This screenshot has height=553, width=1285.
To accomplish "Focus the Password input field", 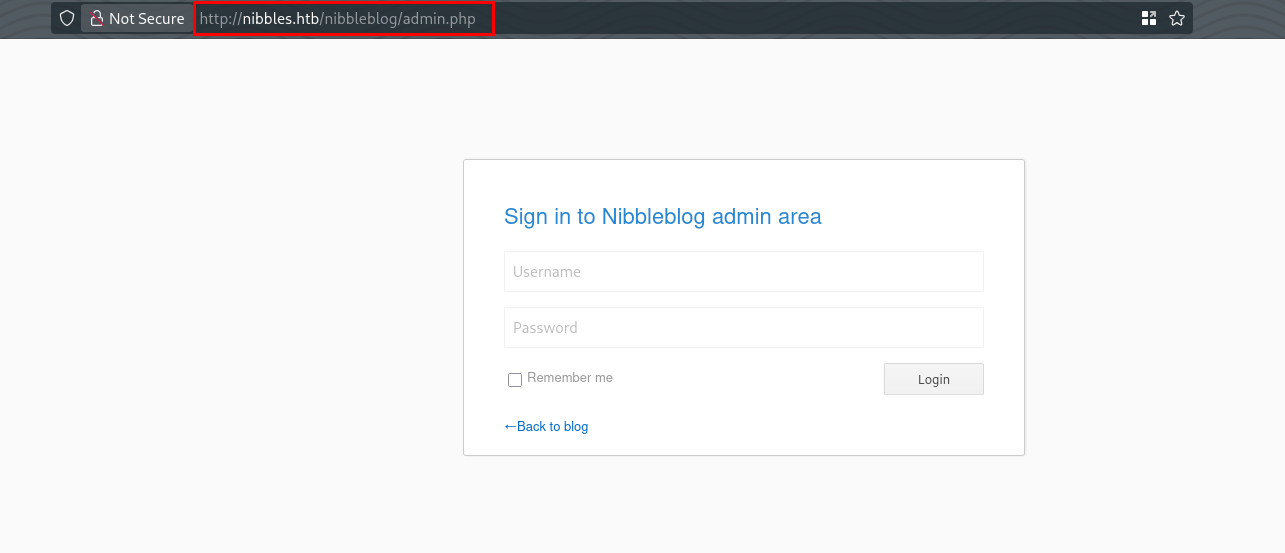I will coord(743,327).
